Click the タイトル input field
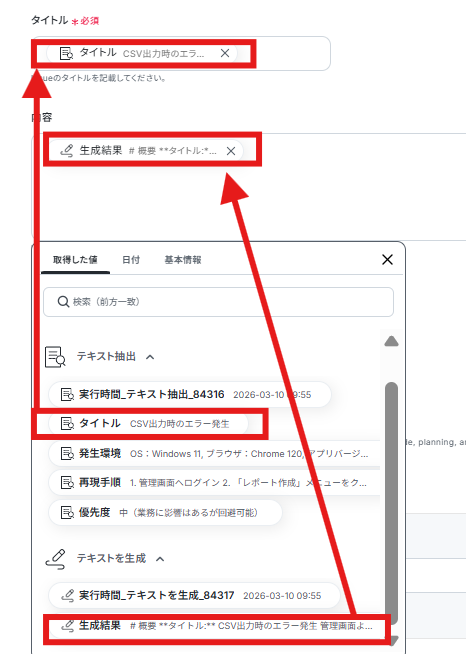466x654 pixels. pos(181,53)
